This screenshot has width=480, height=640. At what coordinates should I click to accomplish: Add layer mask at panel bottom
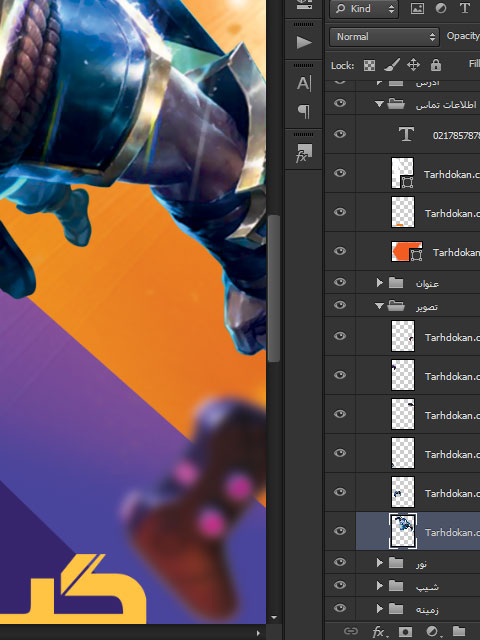coord(405,631)
